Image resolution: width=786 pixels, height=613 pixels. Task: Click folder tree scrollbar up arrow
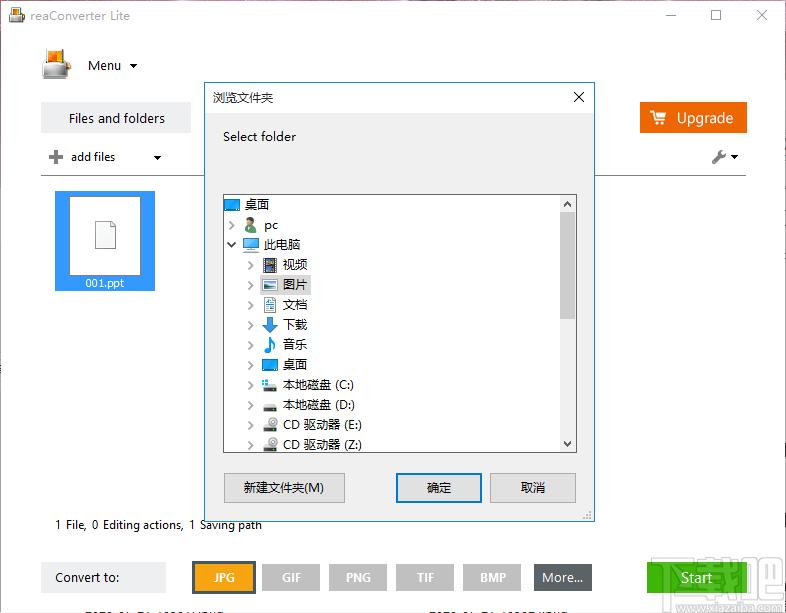(x=567, y=204)
